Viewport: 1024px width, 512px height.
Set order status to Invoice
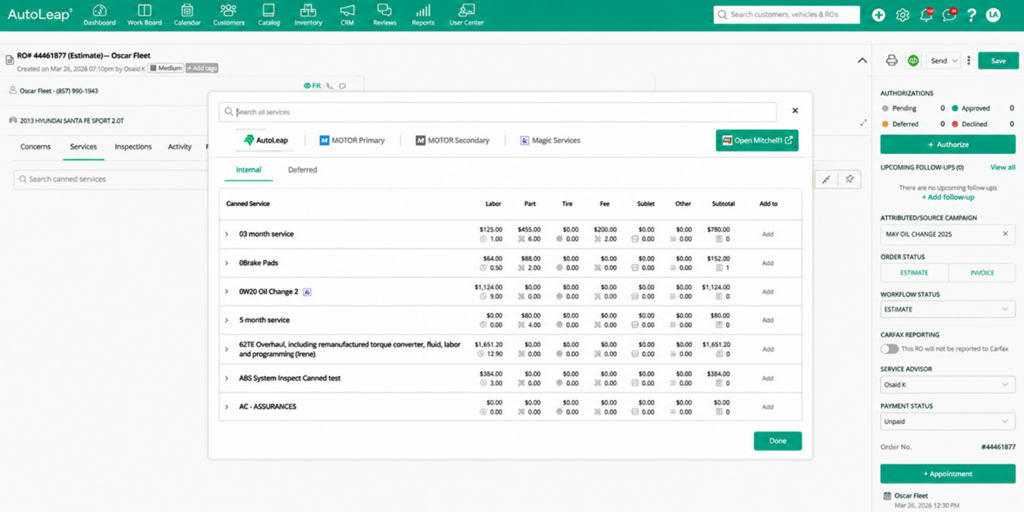[982, 272]
